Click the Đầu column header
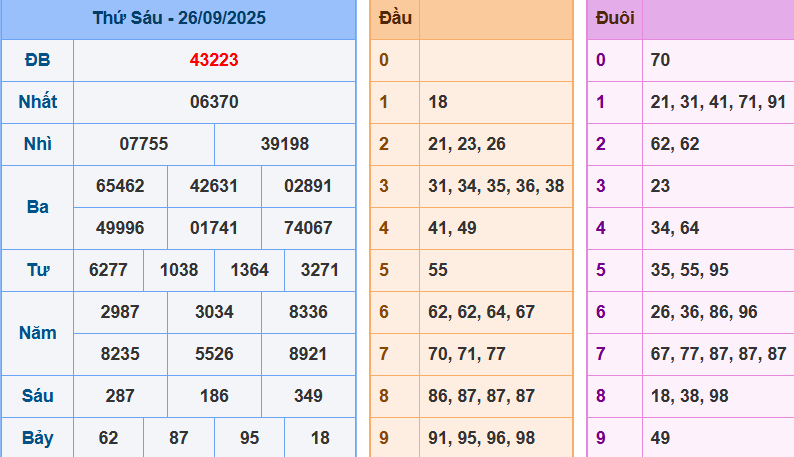The width and height of the screenshot is (794, 457). coord(395,19)
